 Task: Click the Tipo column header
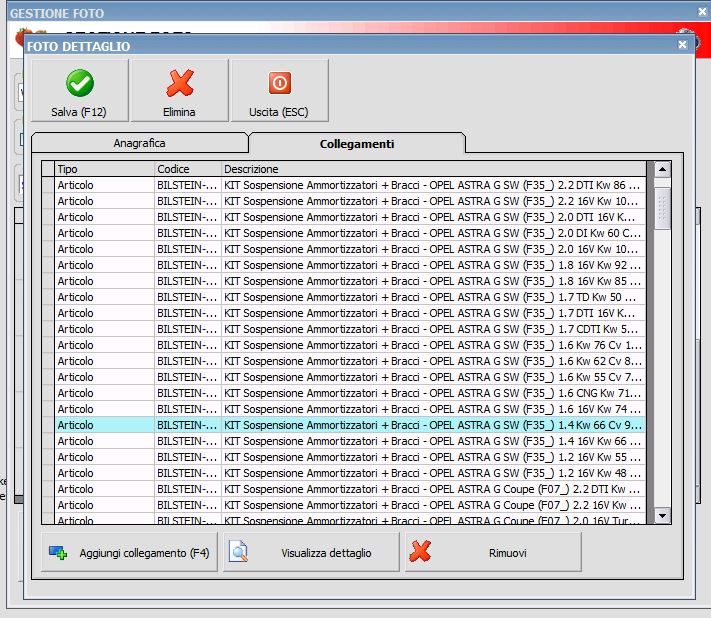tap(104, 169)
